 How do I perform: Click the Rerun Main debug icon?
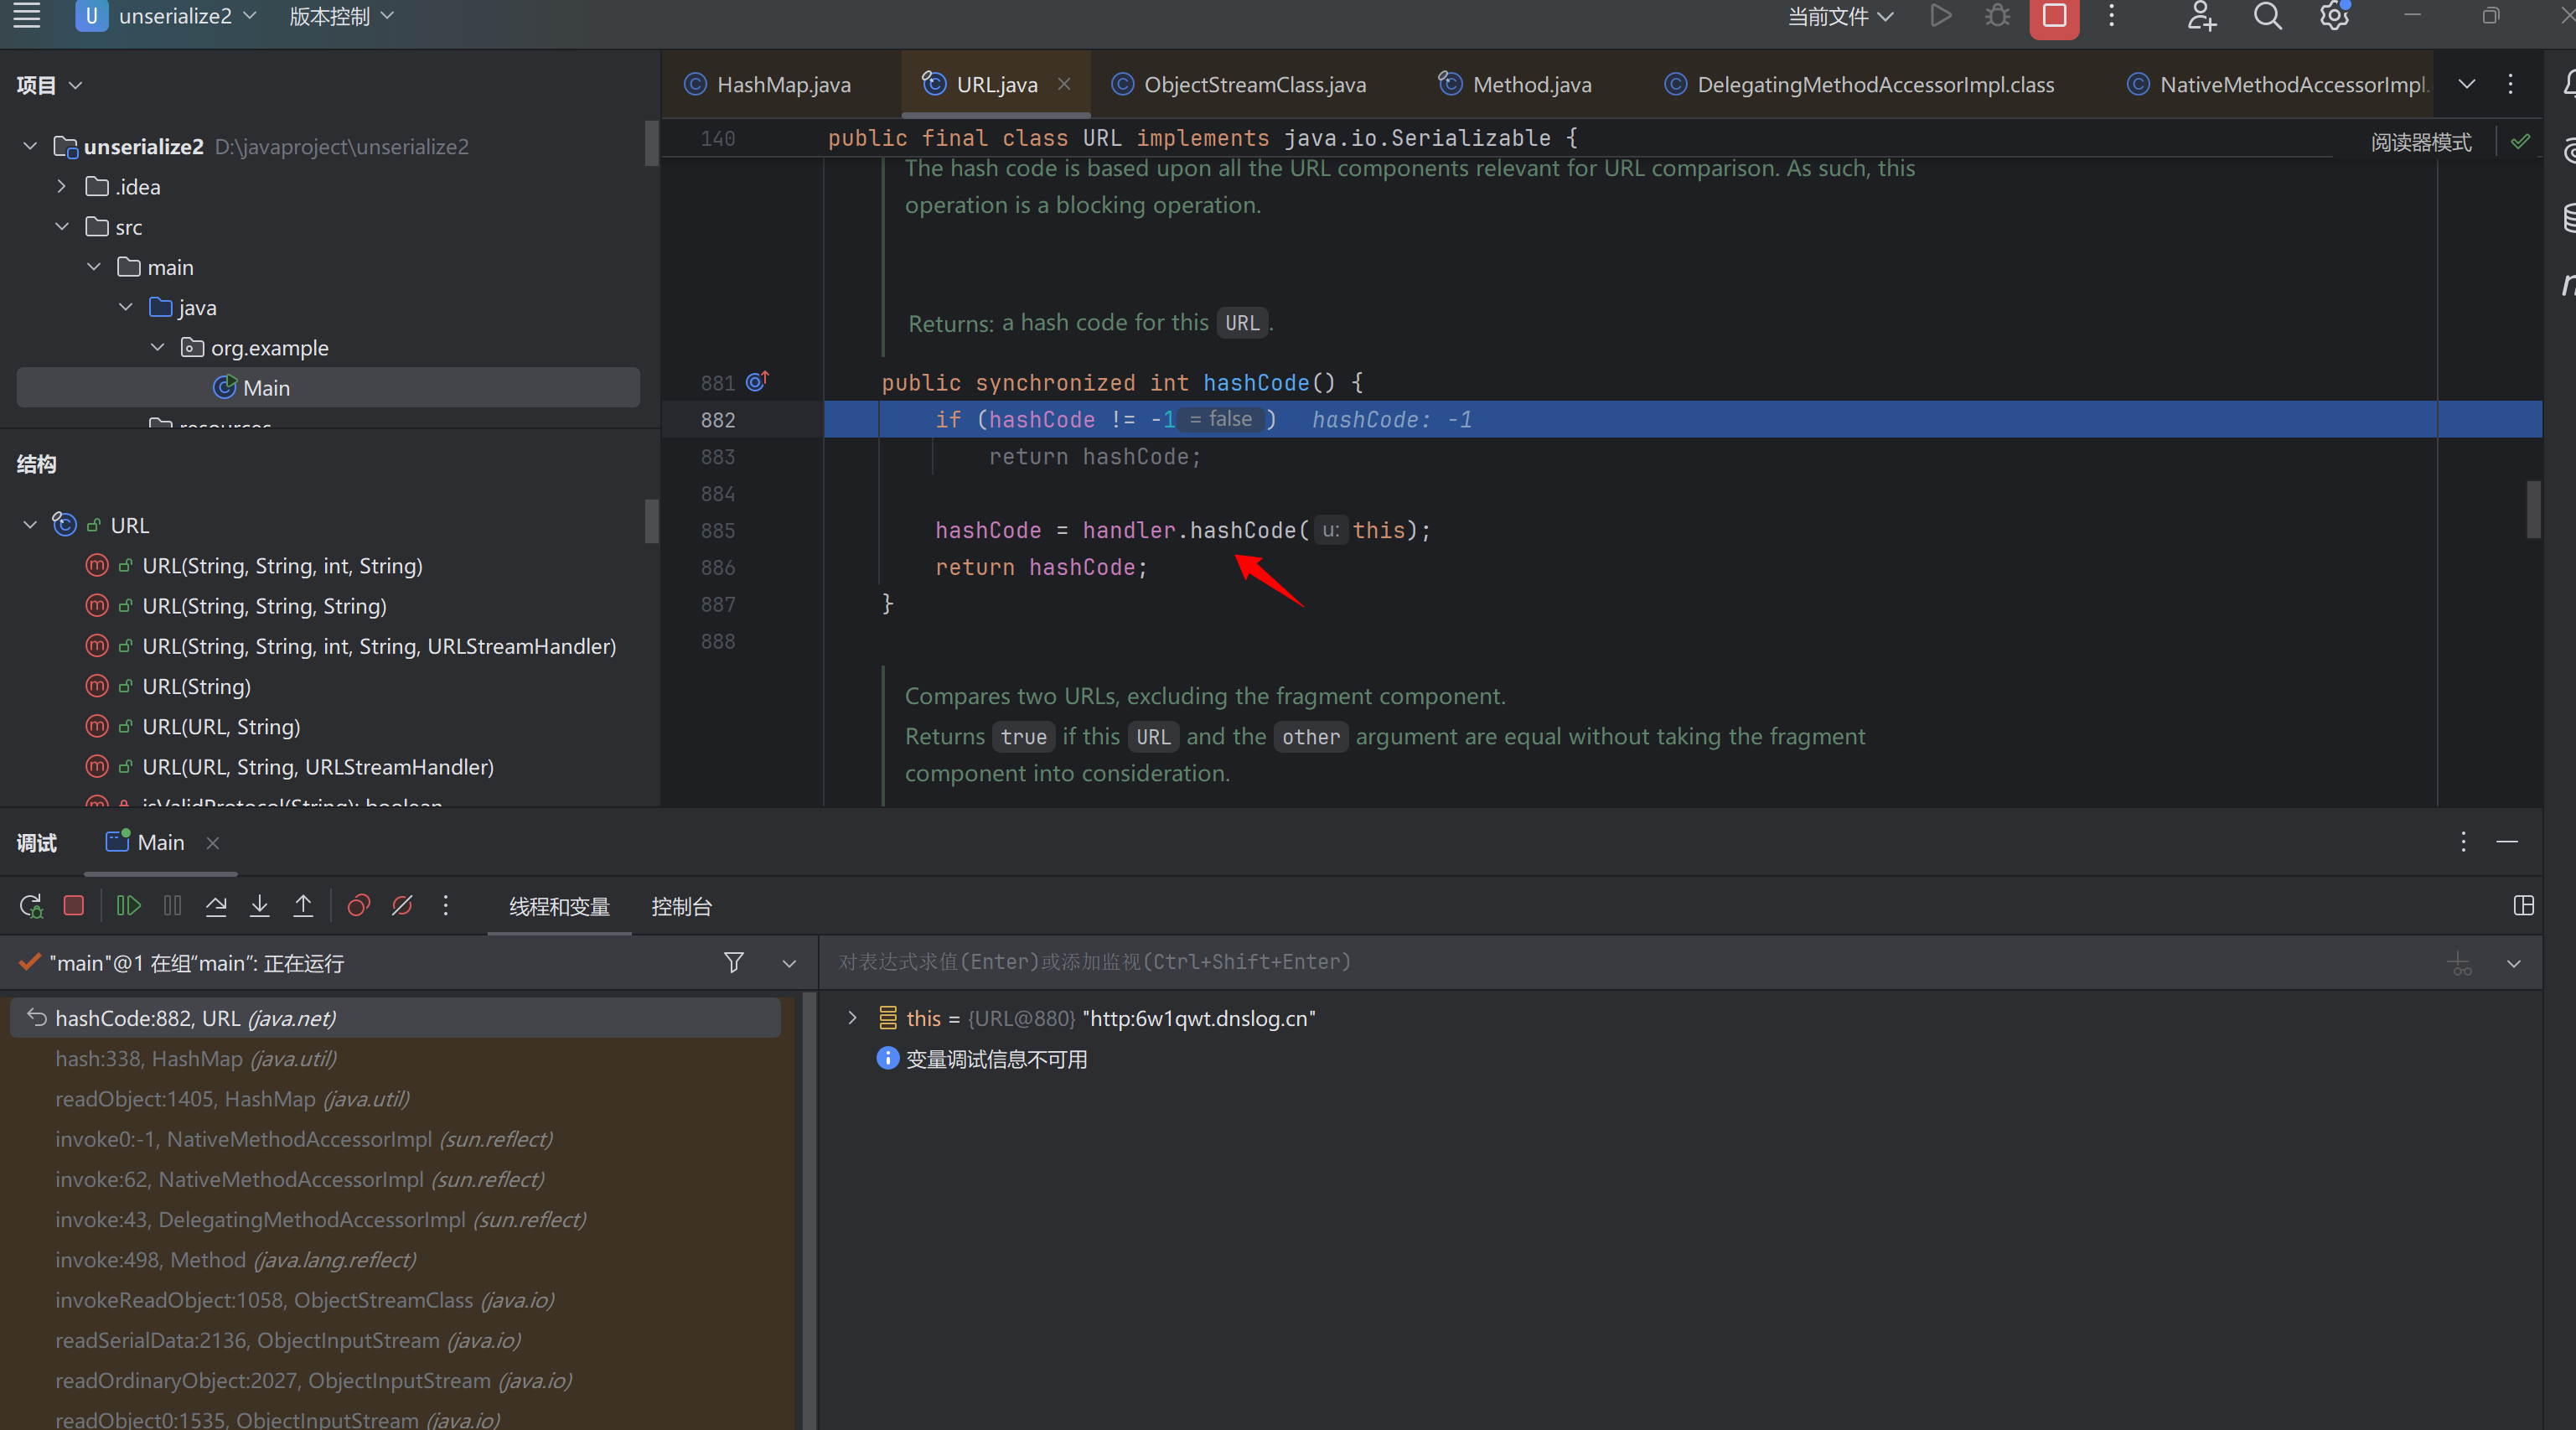30,906
